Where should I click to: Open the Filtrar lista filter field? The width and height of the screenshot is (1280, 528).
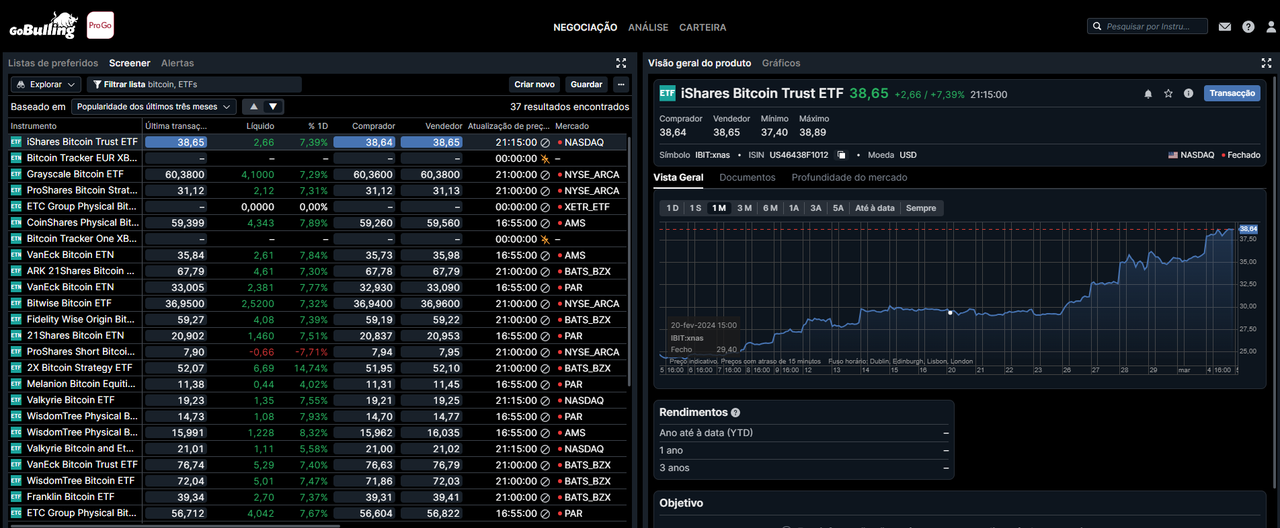(x=194, y=85)
